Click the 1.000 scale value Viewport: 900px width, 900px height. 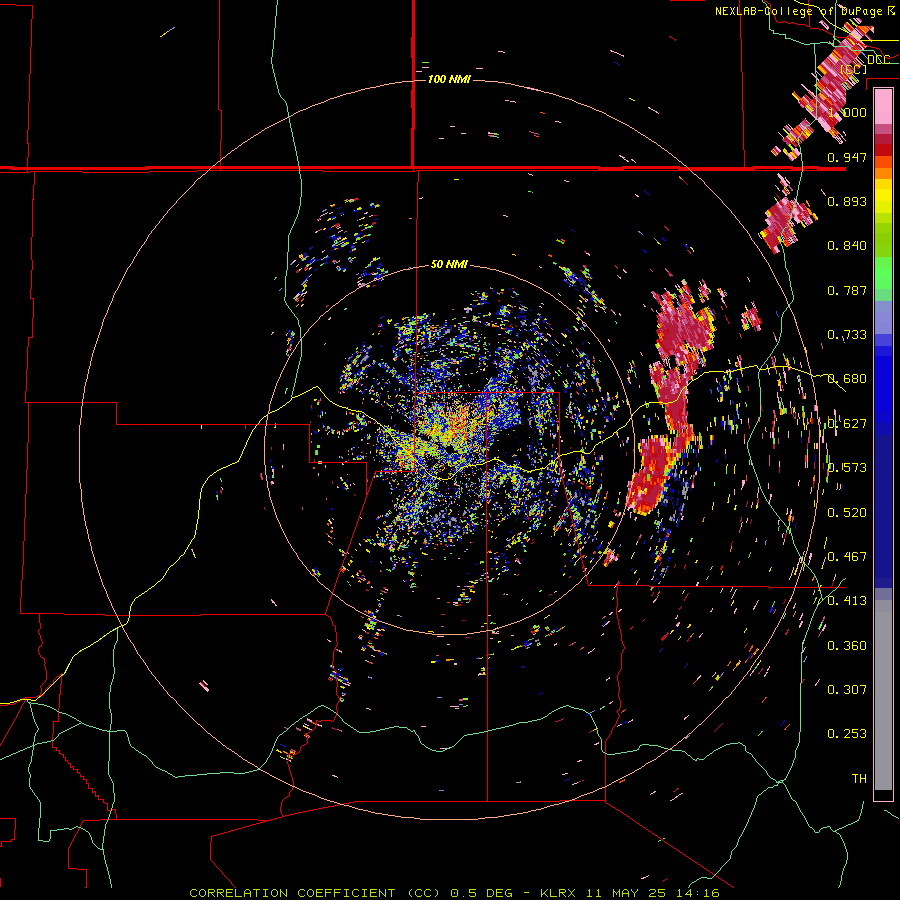click(847, 112)
